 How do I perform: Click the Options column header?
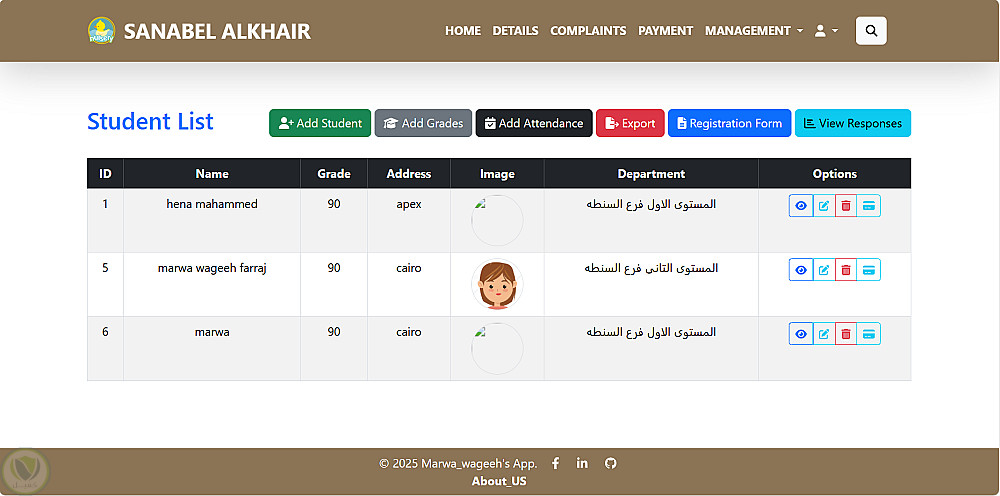click(x=835, y=173)
